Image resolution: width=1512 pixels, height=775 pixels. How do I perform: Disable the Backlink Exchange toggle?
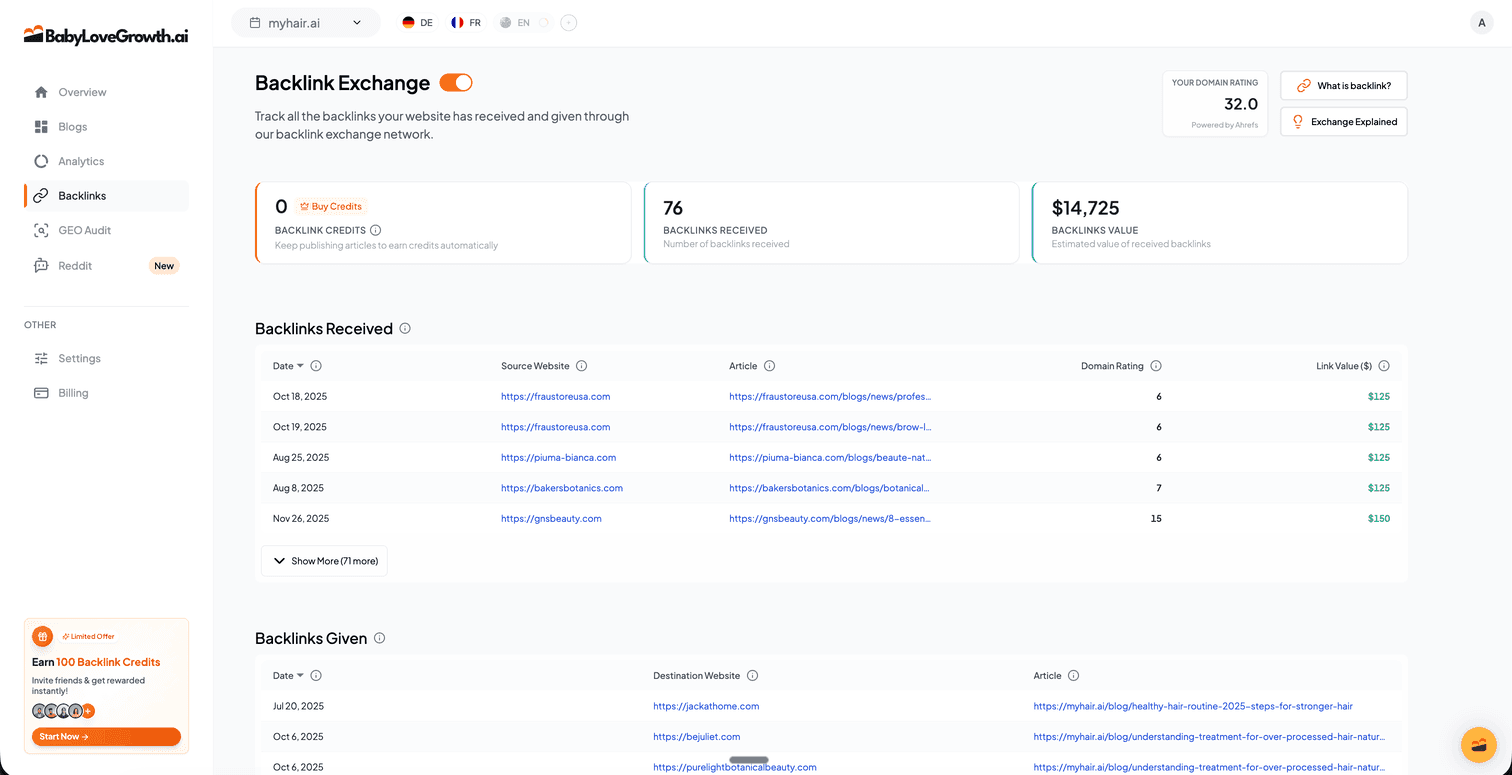(x=456, y=82)
